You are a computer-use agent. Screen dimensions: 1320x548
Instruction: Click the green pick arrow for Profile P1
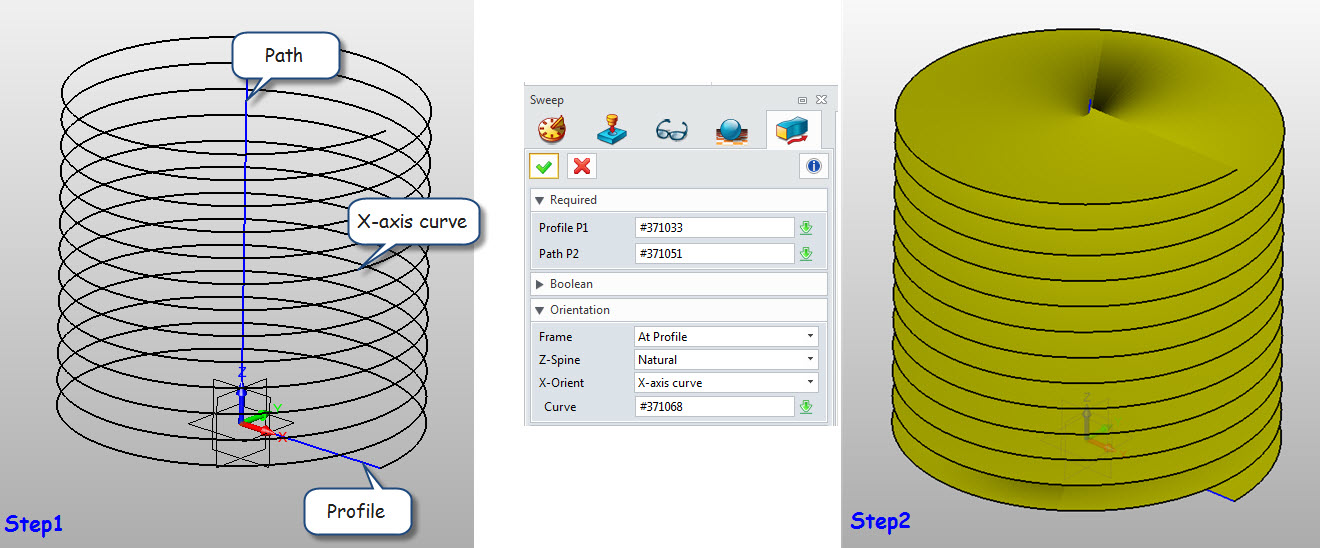(806, 227)
